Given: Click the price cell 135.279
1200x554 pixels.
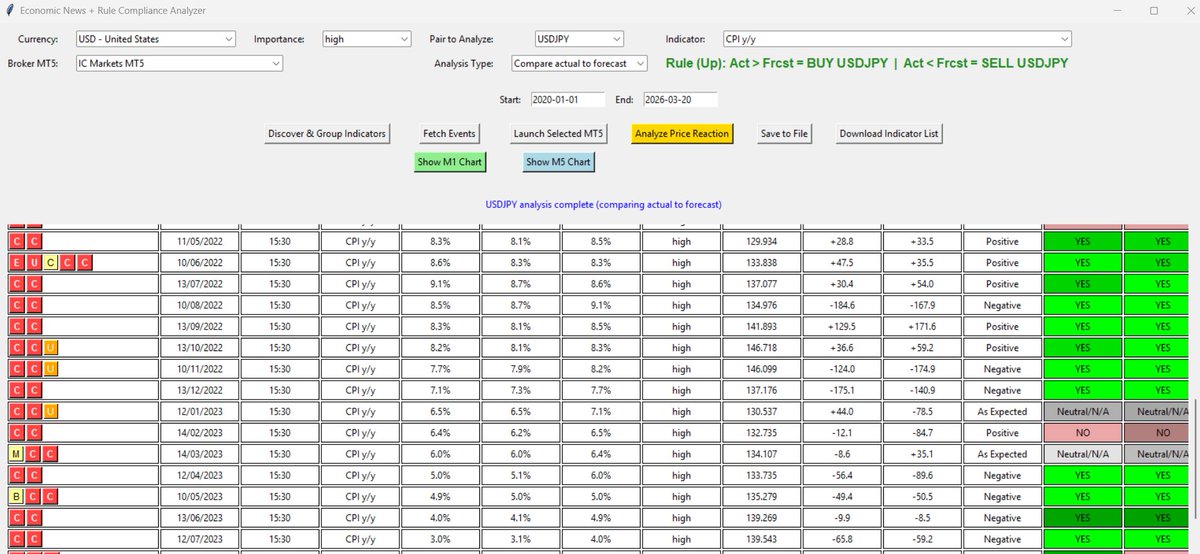Looking at the screenshot, I should click(762, 496).
